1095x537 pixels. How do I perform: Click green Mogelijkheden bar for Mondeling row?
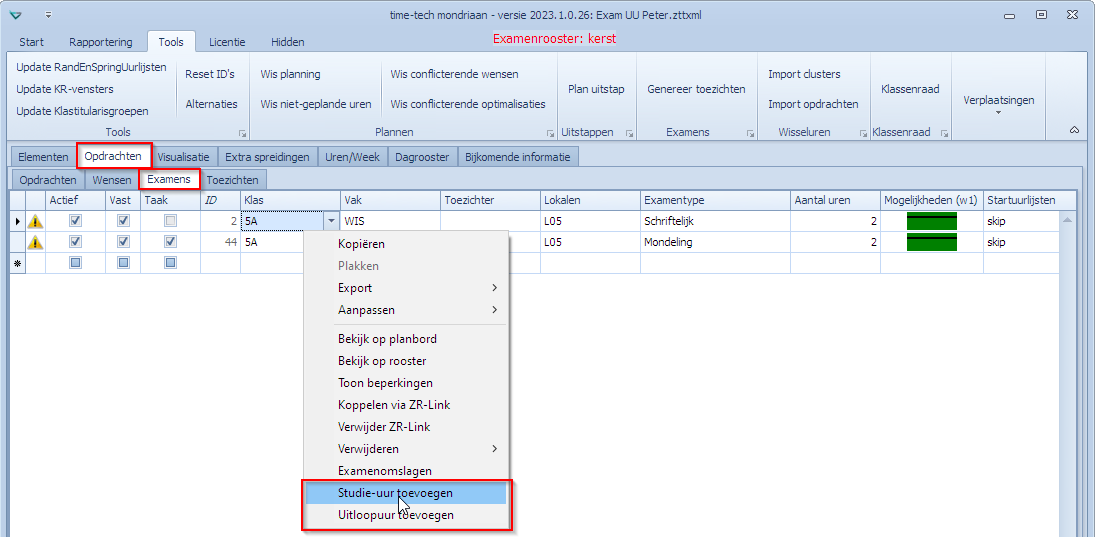(932, 242)
